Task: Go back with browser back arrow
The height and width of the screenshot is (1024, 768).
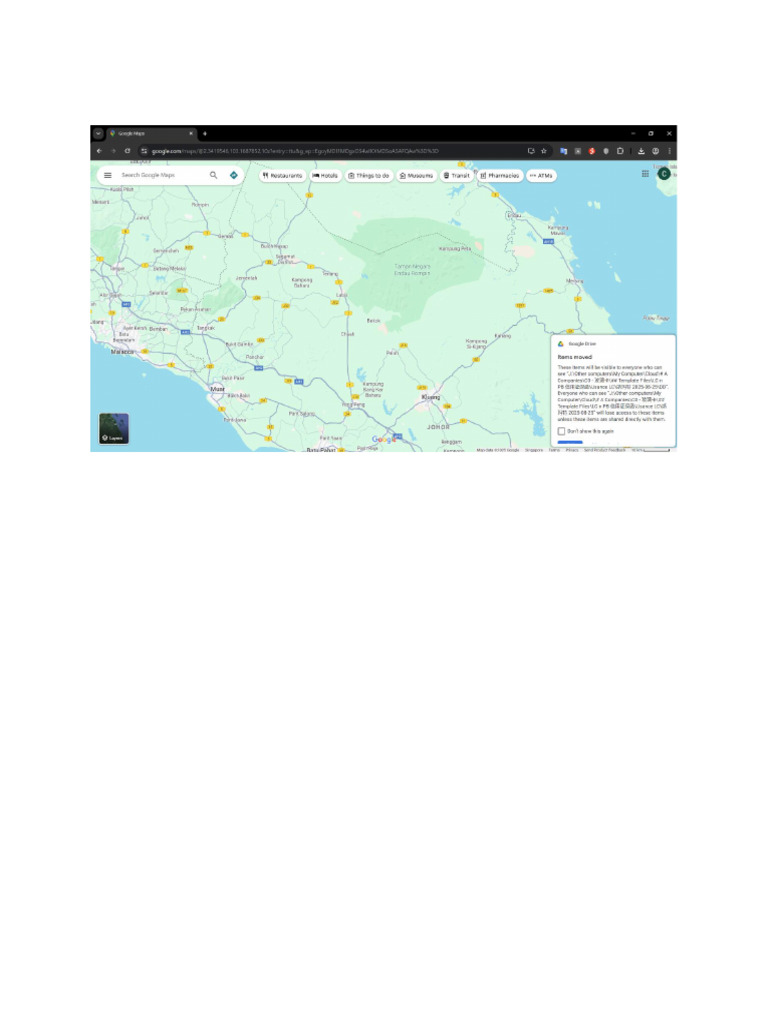Action: [99, 151]
